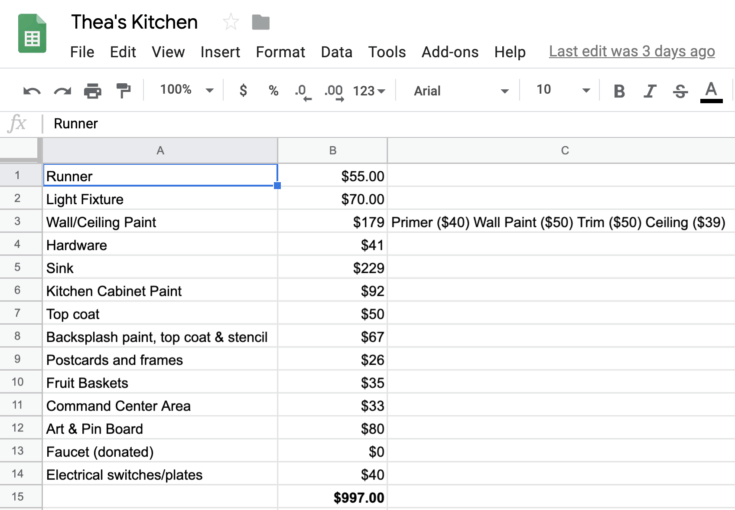Select the Paint format roller icon

[x=123, y=91]
